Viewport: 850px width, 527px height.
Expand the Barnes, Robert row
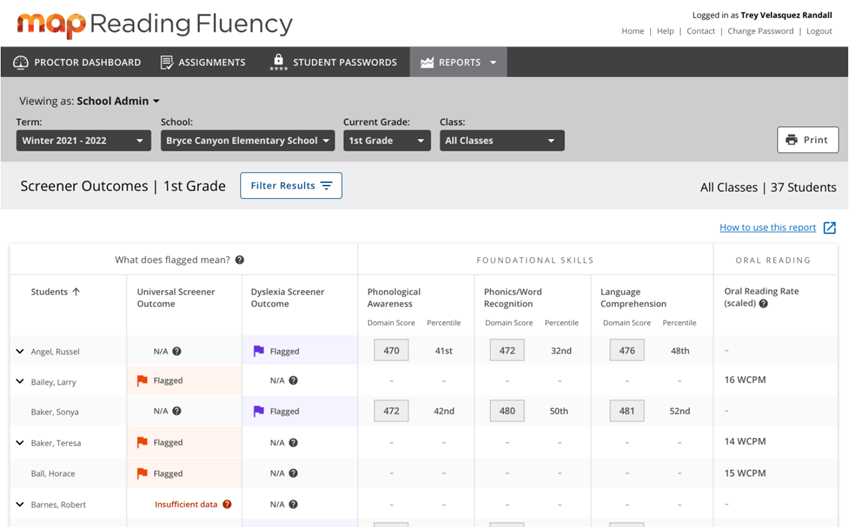20,504
